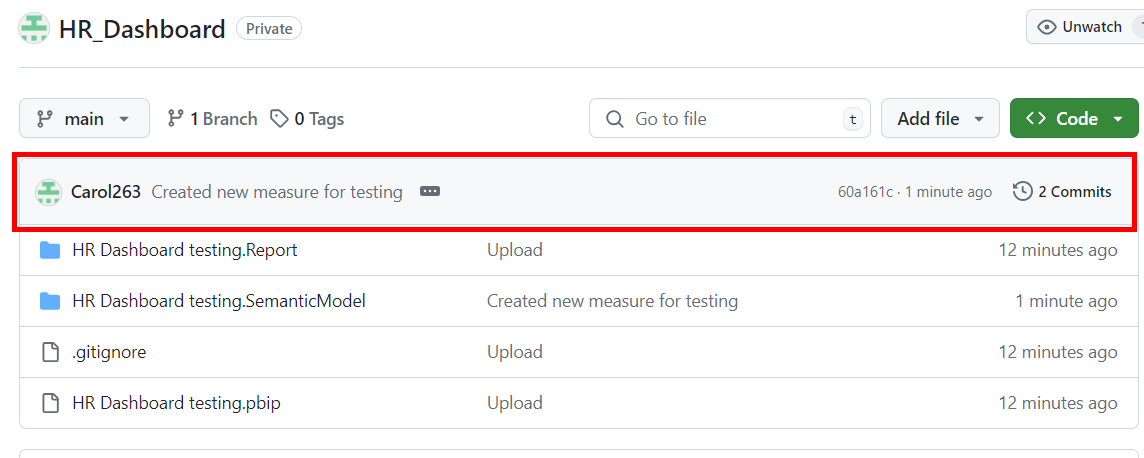1144x458 pixels.
Task: Expand the commit message ellipsis icon
Action: (x=430, y=191)
